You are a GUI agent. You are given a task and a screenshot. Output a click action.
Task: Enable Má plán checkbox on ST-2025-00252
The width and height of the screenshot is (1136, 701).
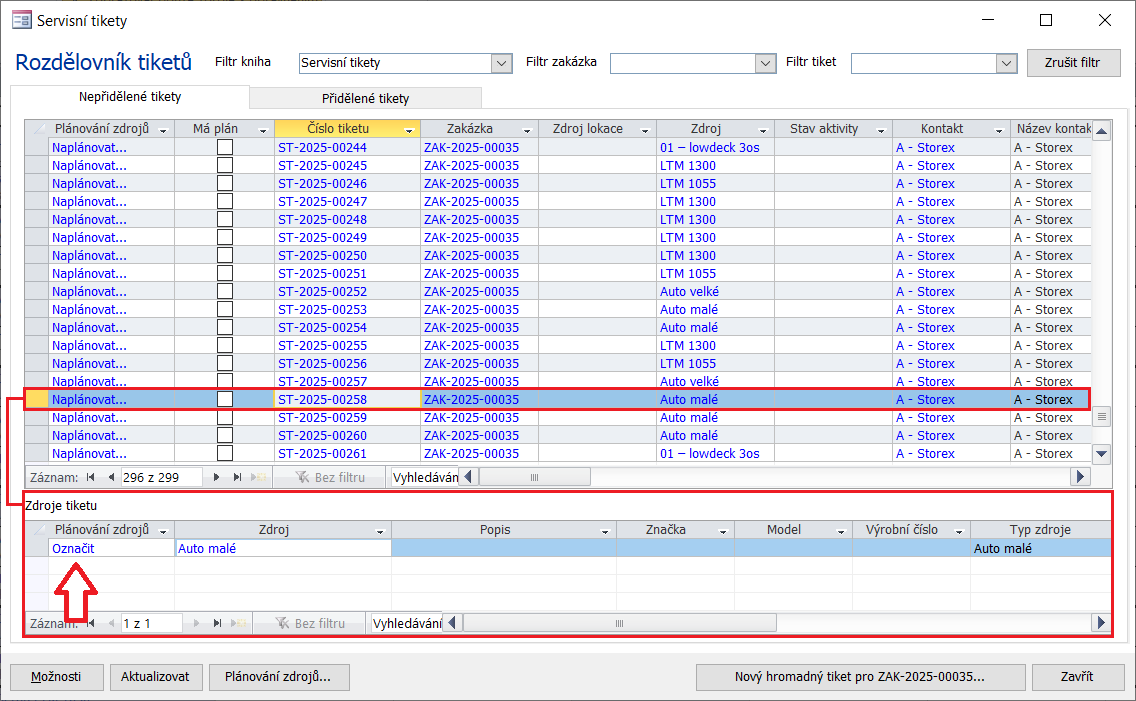click(x=225, y=291)
